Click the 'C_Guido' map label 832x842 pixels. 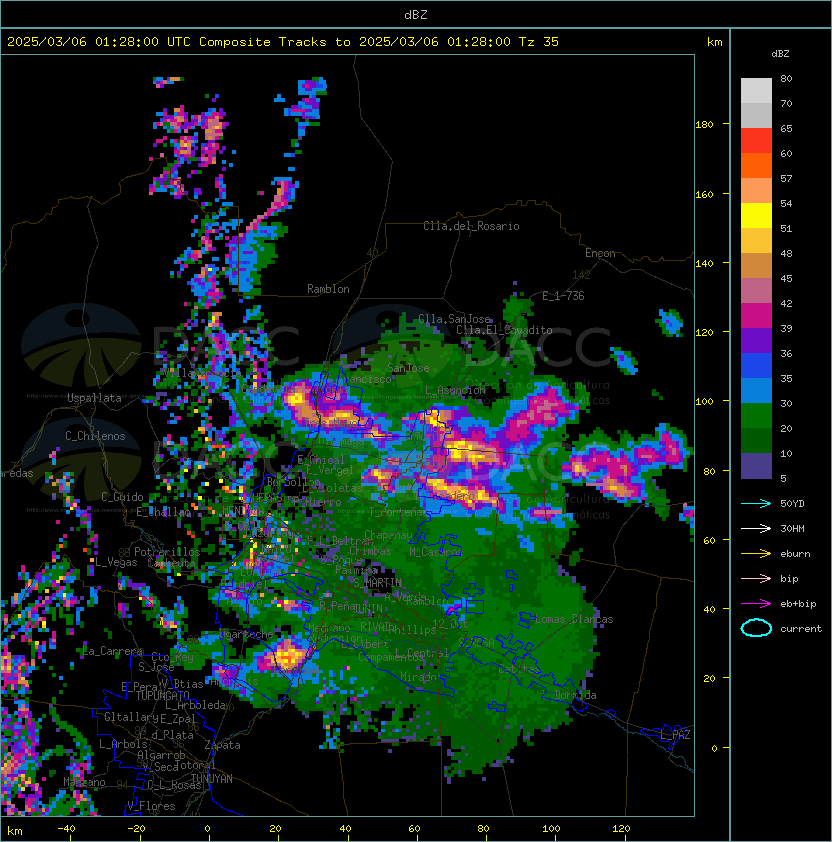122,497
